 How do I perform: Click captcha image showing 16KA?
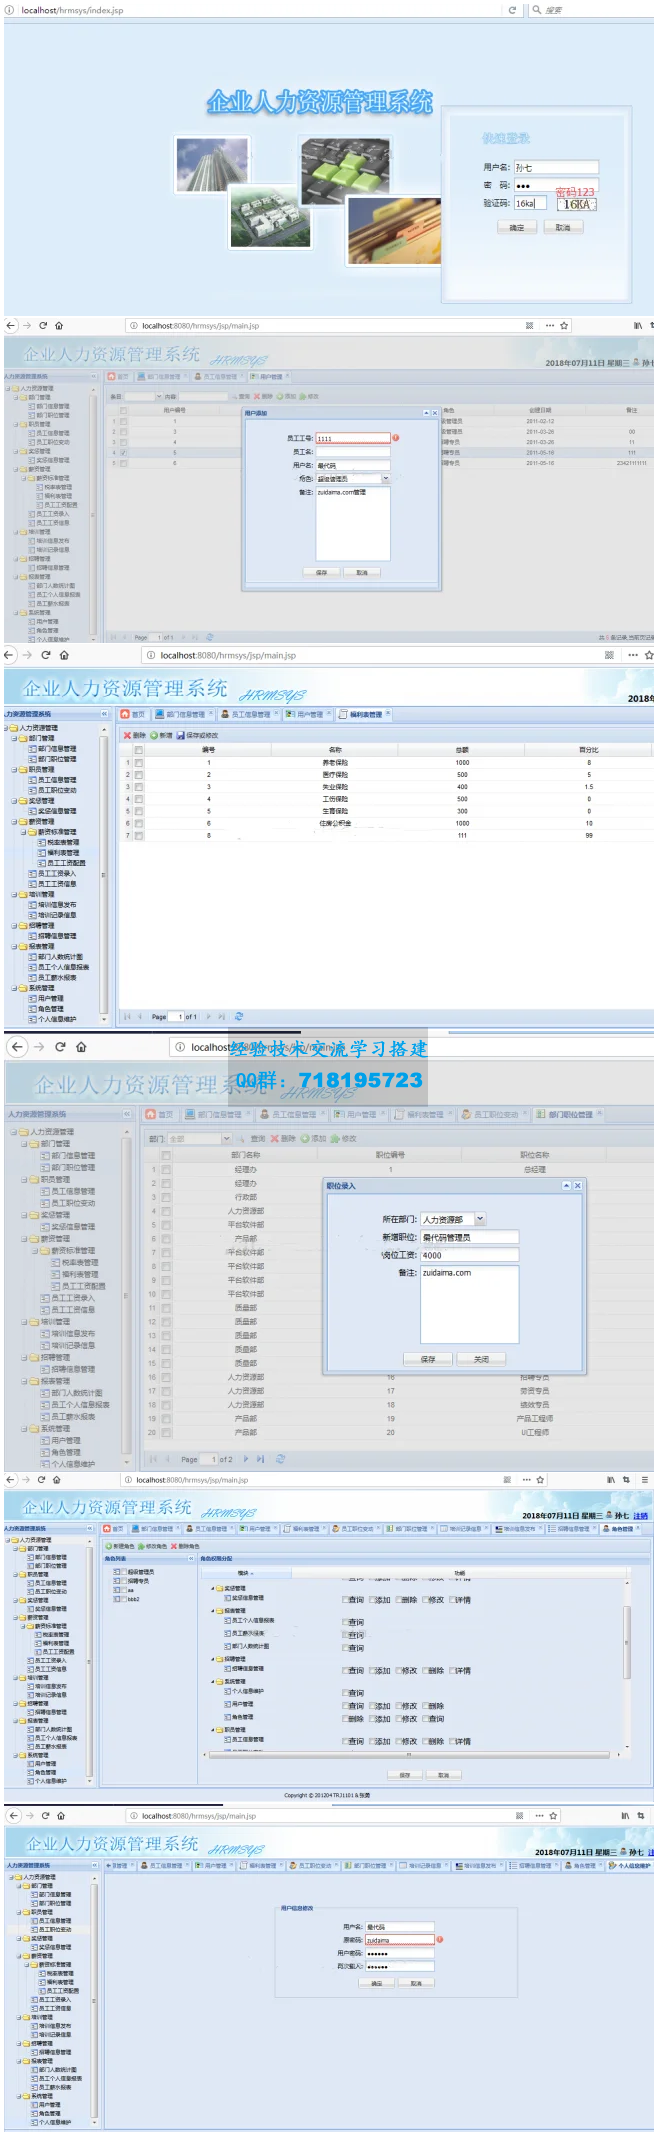tap(577, 204)
